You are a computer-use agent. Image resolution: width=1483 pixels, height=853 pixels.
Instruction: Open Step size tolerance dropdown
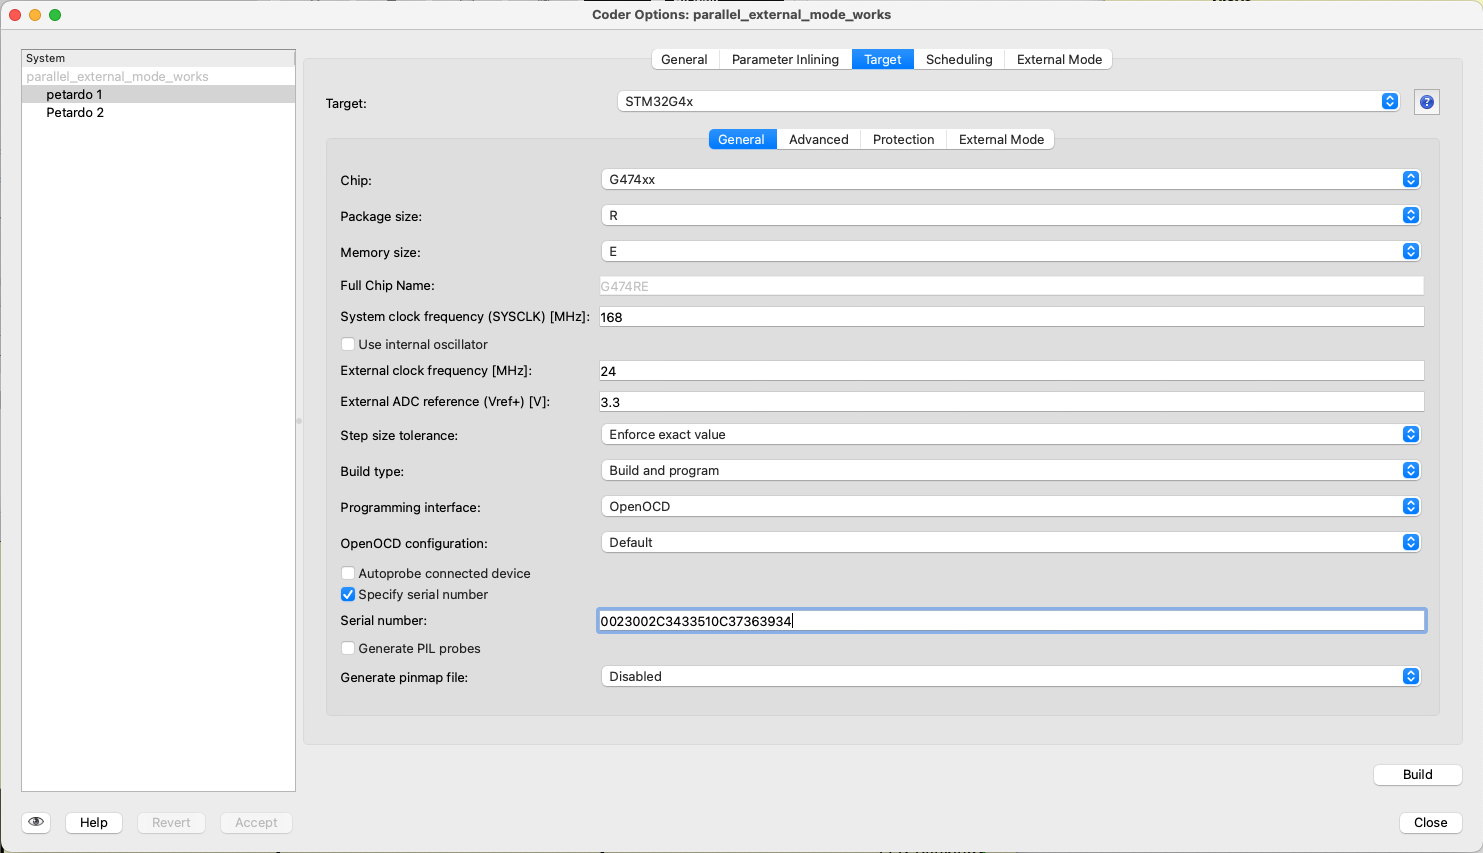pyautogui.click(x=1010, y=434)
